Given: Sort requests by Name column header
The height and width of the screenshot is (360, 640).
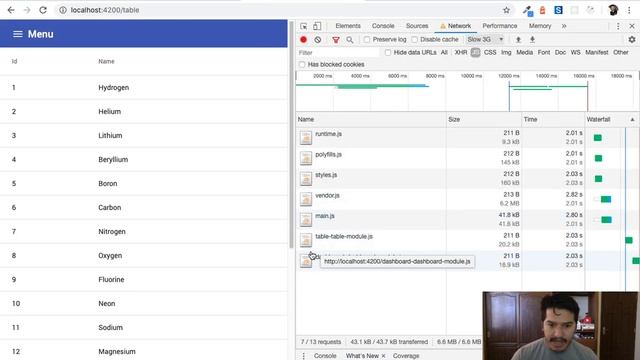Looking at the screenshot, I should coord(371,120).
